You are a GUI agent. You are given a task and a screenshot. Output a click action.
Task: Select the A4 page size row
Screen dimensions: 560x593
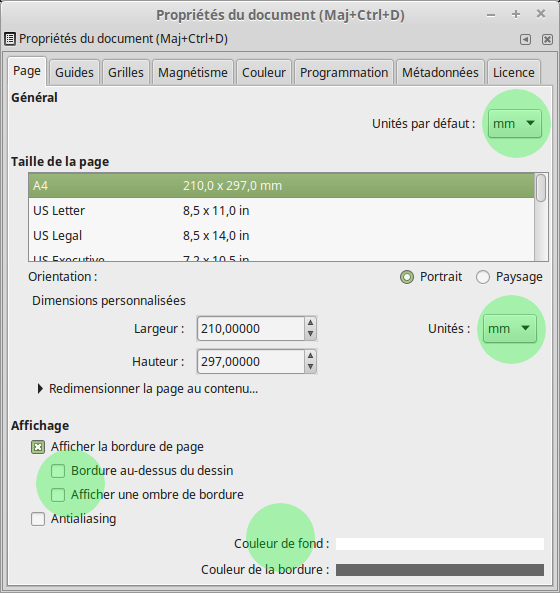click(282, 186)
